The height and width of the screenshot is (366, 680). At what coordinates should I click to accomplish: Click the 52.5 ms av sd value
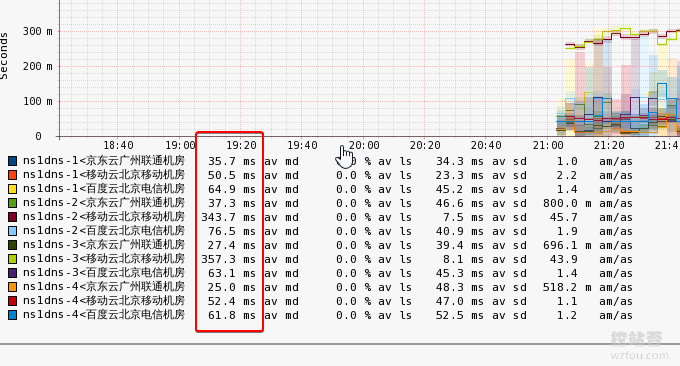click(460, 315)
